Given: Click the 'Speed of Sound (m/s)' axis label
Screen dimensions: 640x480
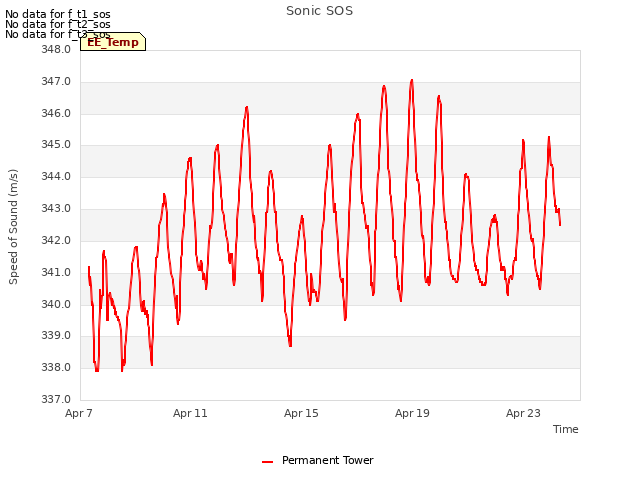Looking at the screenshot, I should (x=13, y=227).
